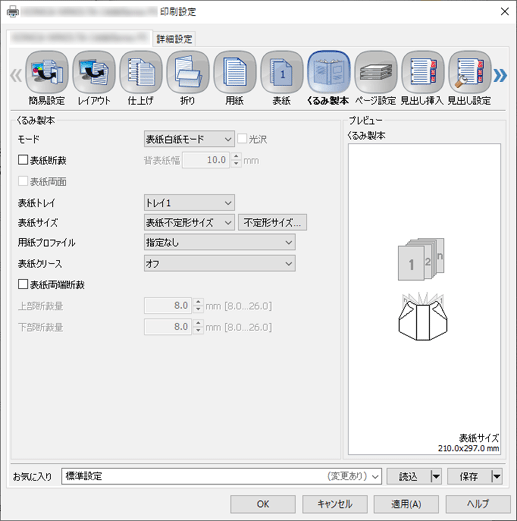This screenshot has width=517, height=521.
Task: Expand the 用紙プロファイル dropdown
Action: 219,242
